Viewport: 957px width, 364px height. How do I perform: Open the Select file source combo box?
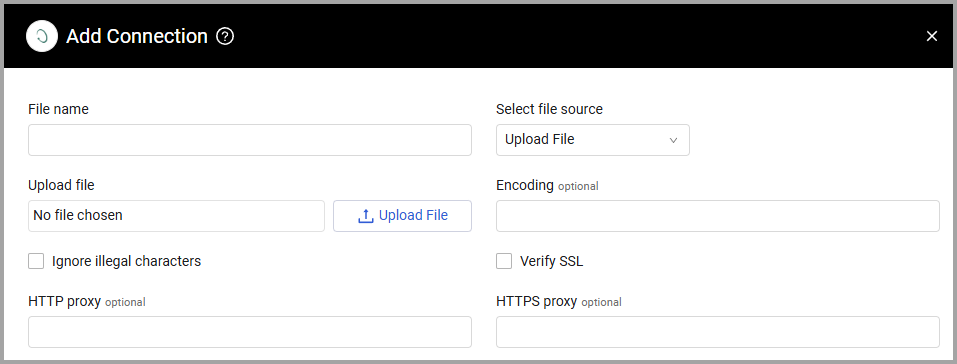[x=593, y=140]
